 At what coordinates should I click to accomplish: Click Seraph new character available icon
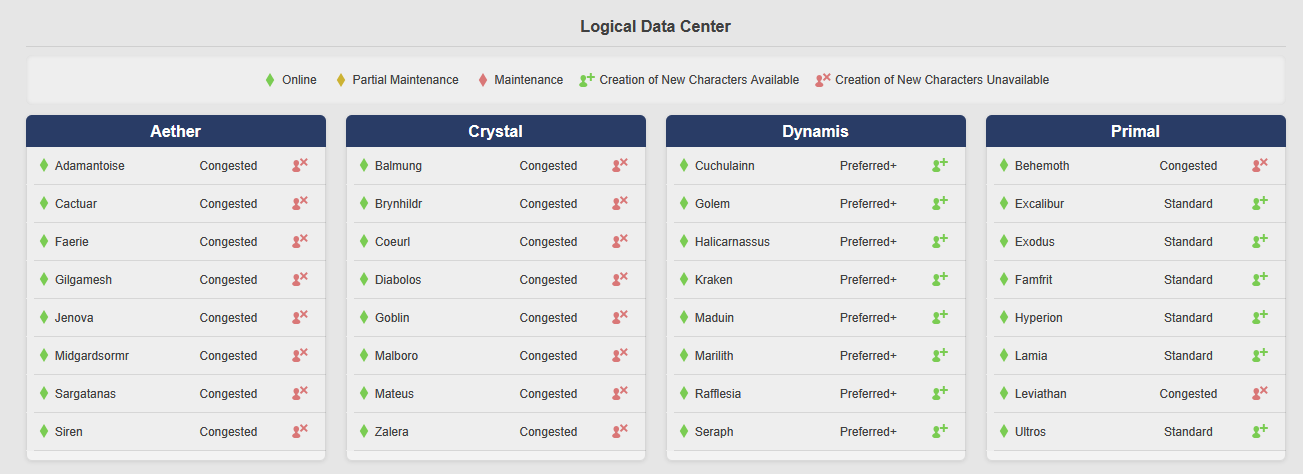coord(940,432)
